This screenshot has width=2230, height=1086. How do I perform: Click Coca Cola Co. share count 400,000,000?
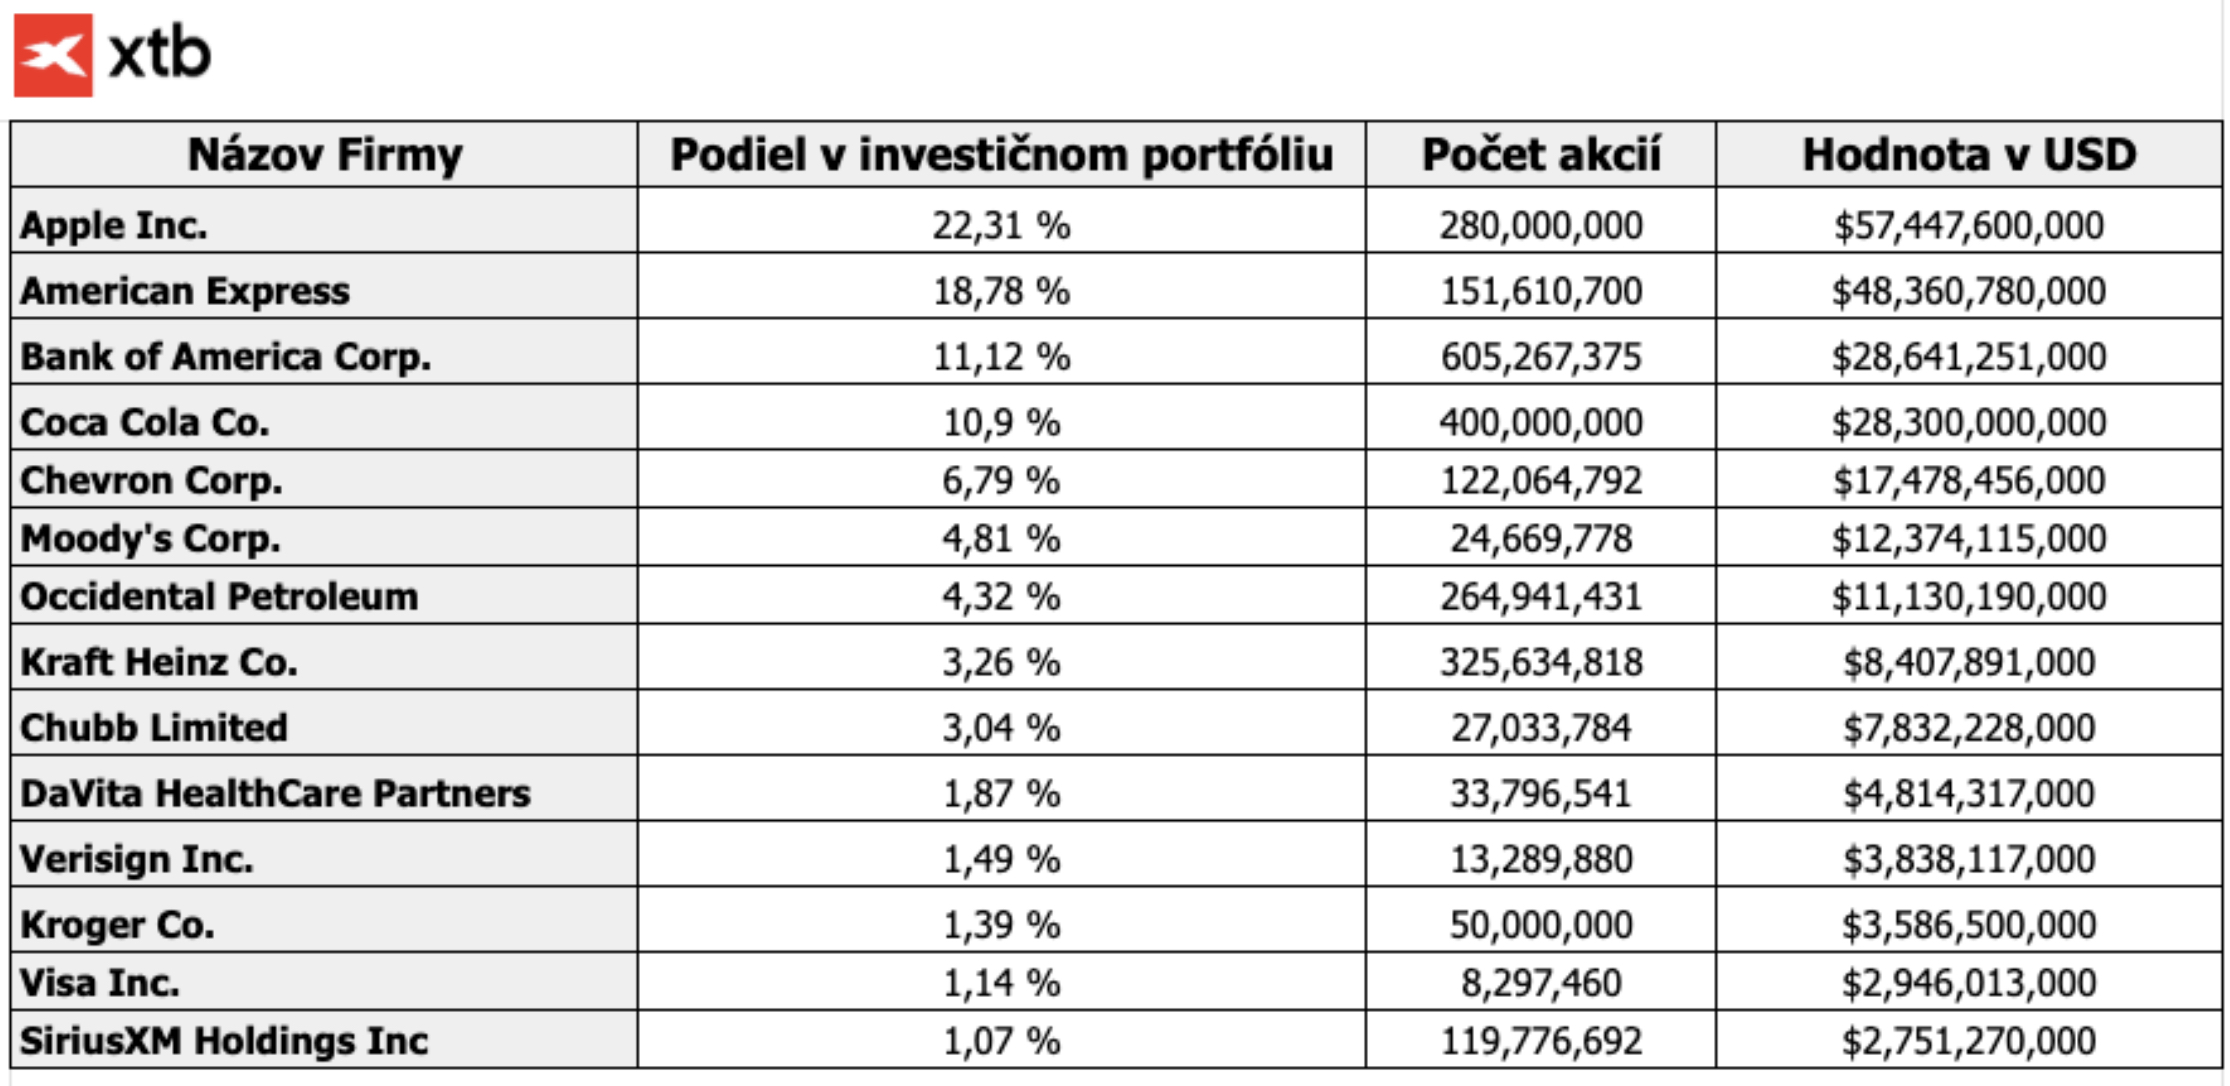(1541, 422)
